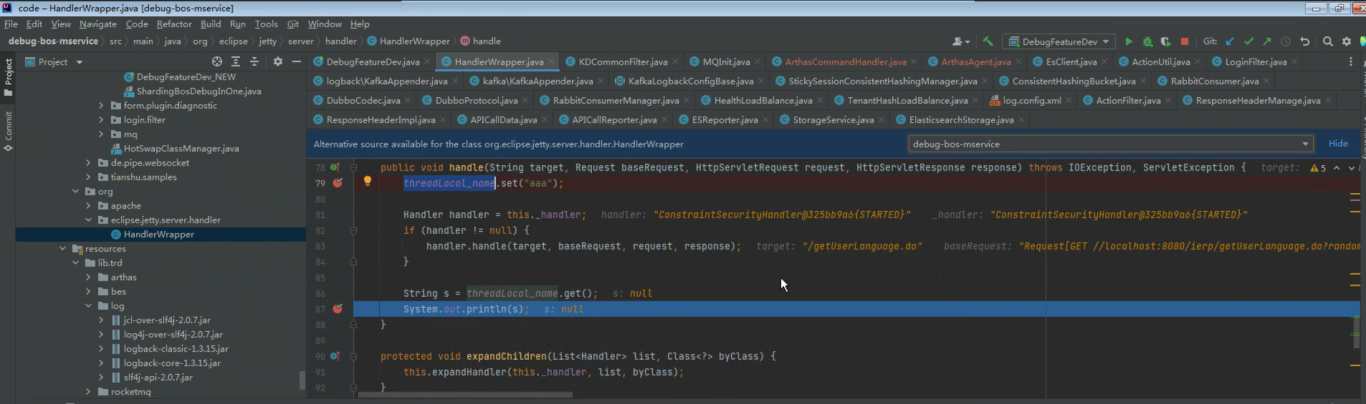Git update project blue arrow

point(1230,42)
